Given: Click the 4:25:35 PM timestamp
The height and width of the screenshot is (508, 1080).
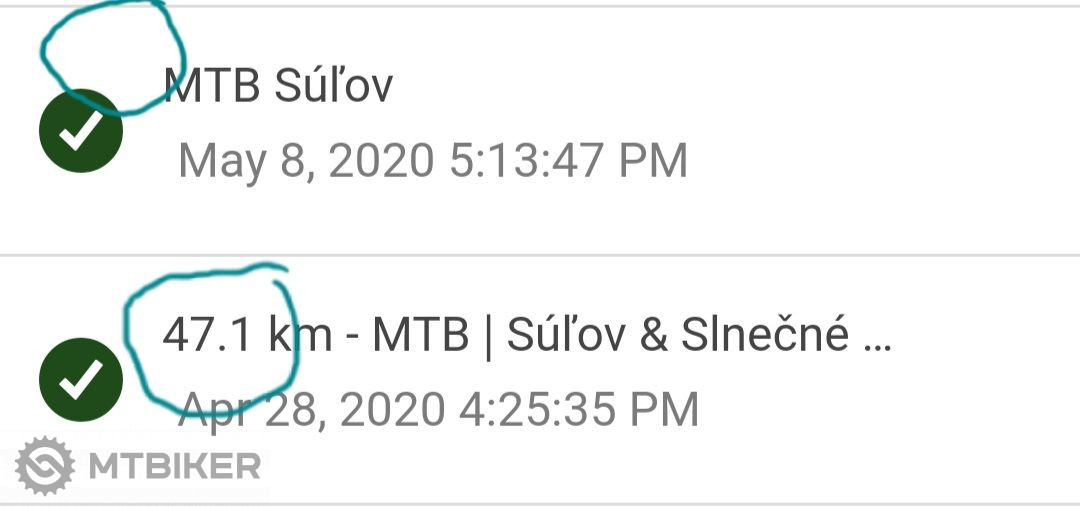Looking at the screenshot, I should pyautogui.click(x=578, y=410).
